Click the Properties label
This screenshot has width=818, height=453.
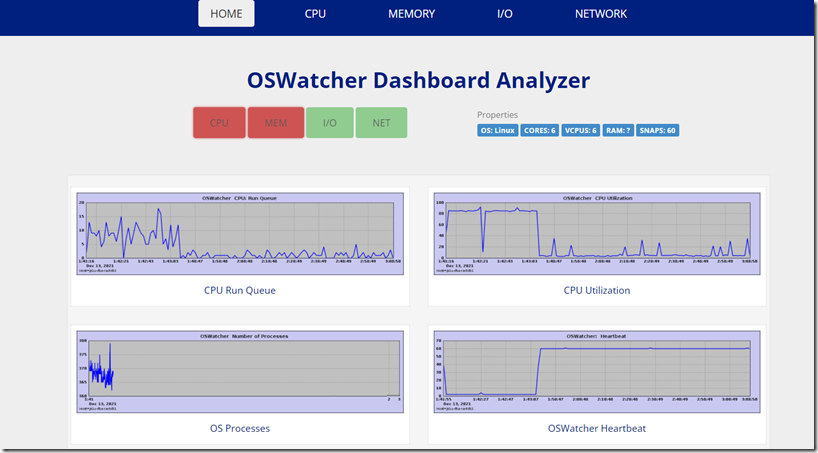(x=498, y=115)
